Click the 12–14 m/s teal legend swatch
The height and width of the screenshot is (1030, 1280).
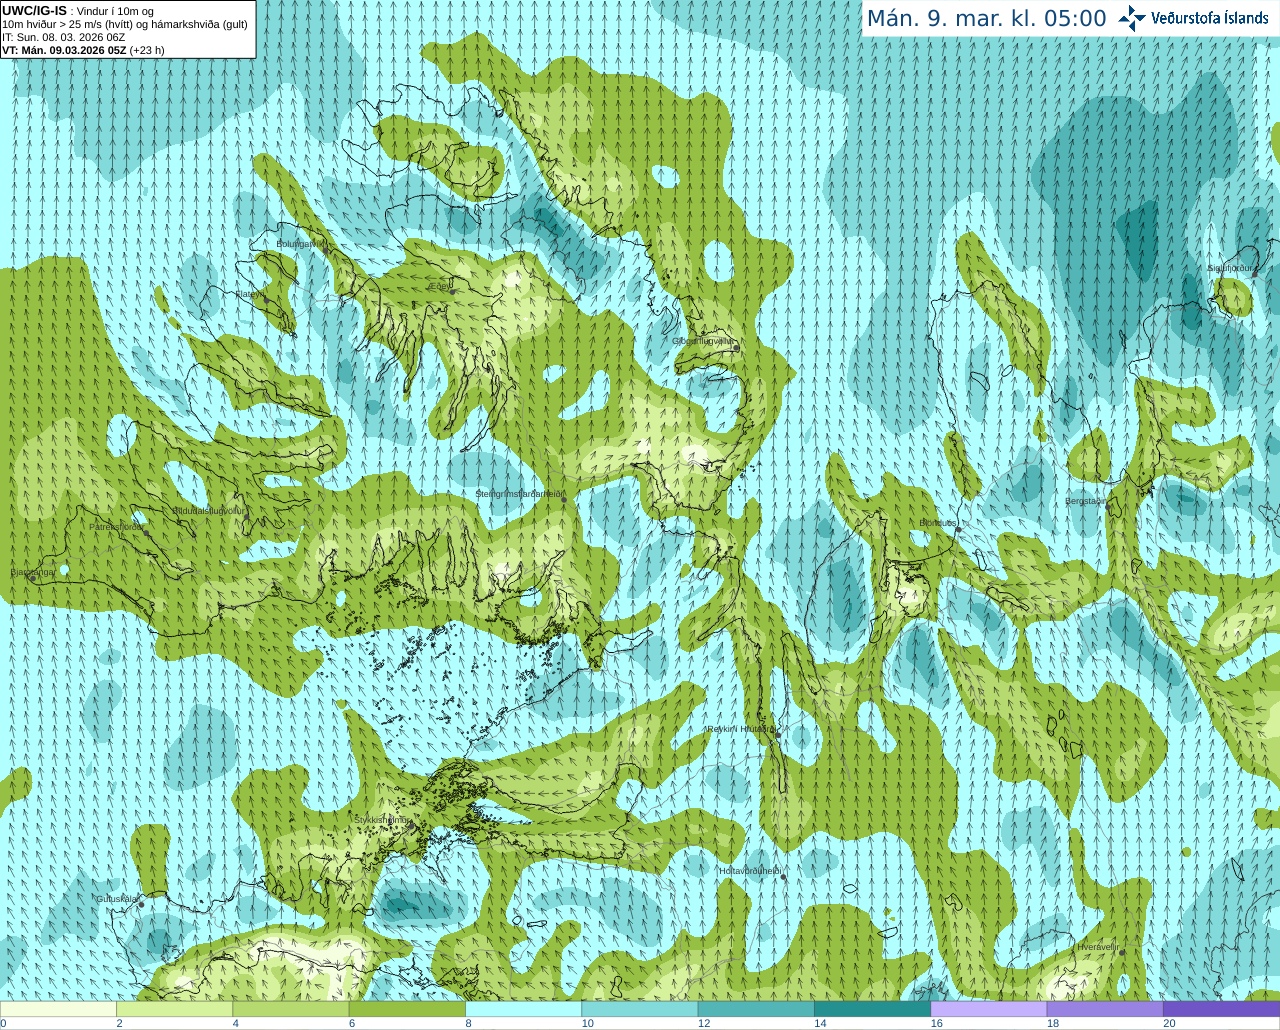[756, 1009]
